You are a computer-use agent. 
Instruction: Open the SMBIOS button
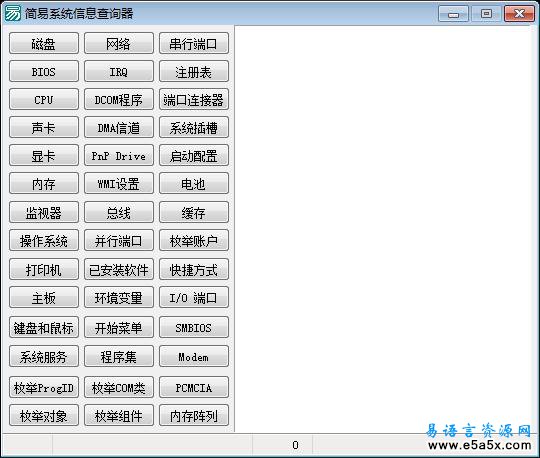194,327
